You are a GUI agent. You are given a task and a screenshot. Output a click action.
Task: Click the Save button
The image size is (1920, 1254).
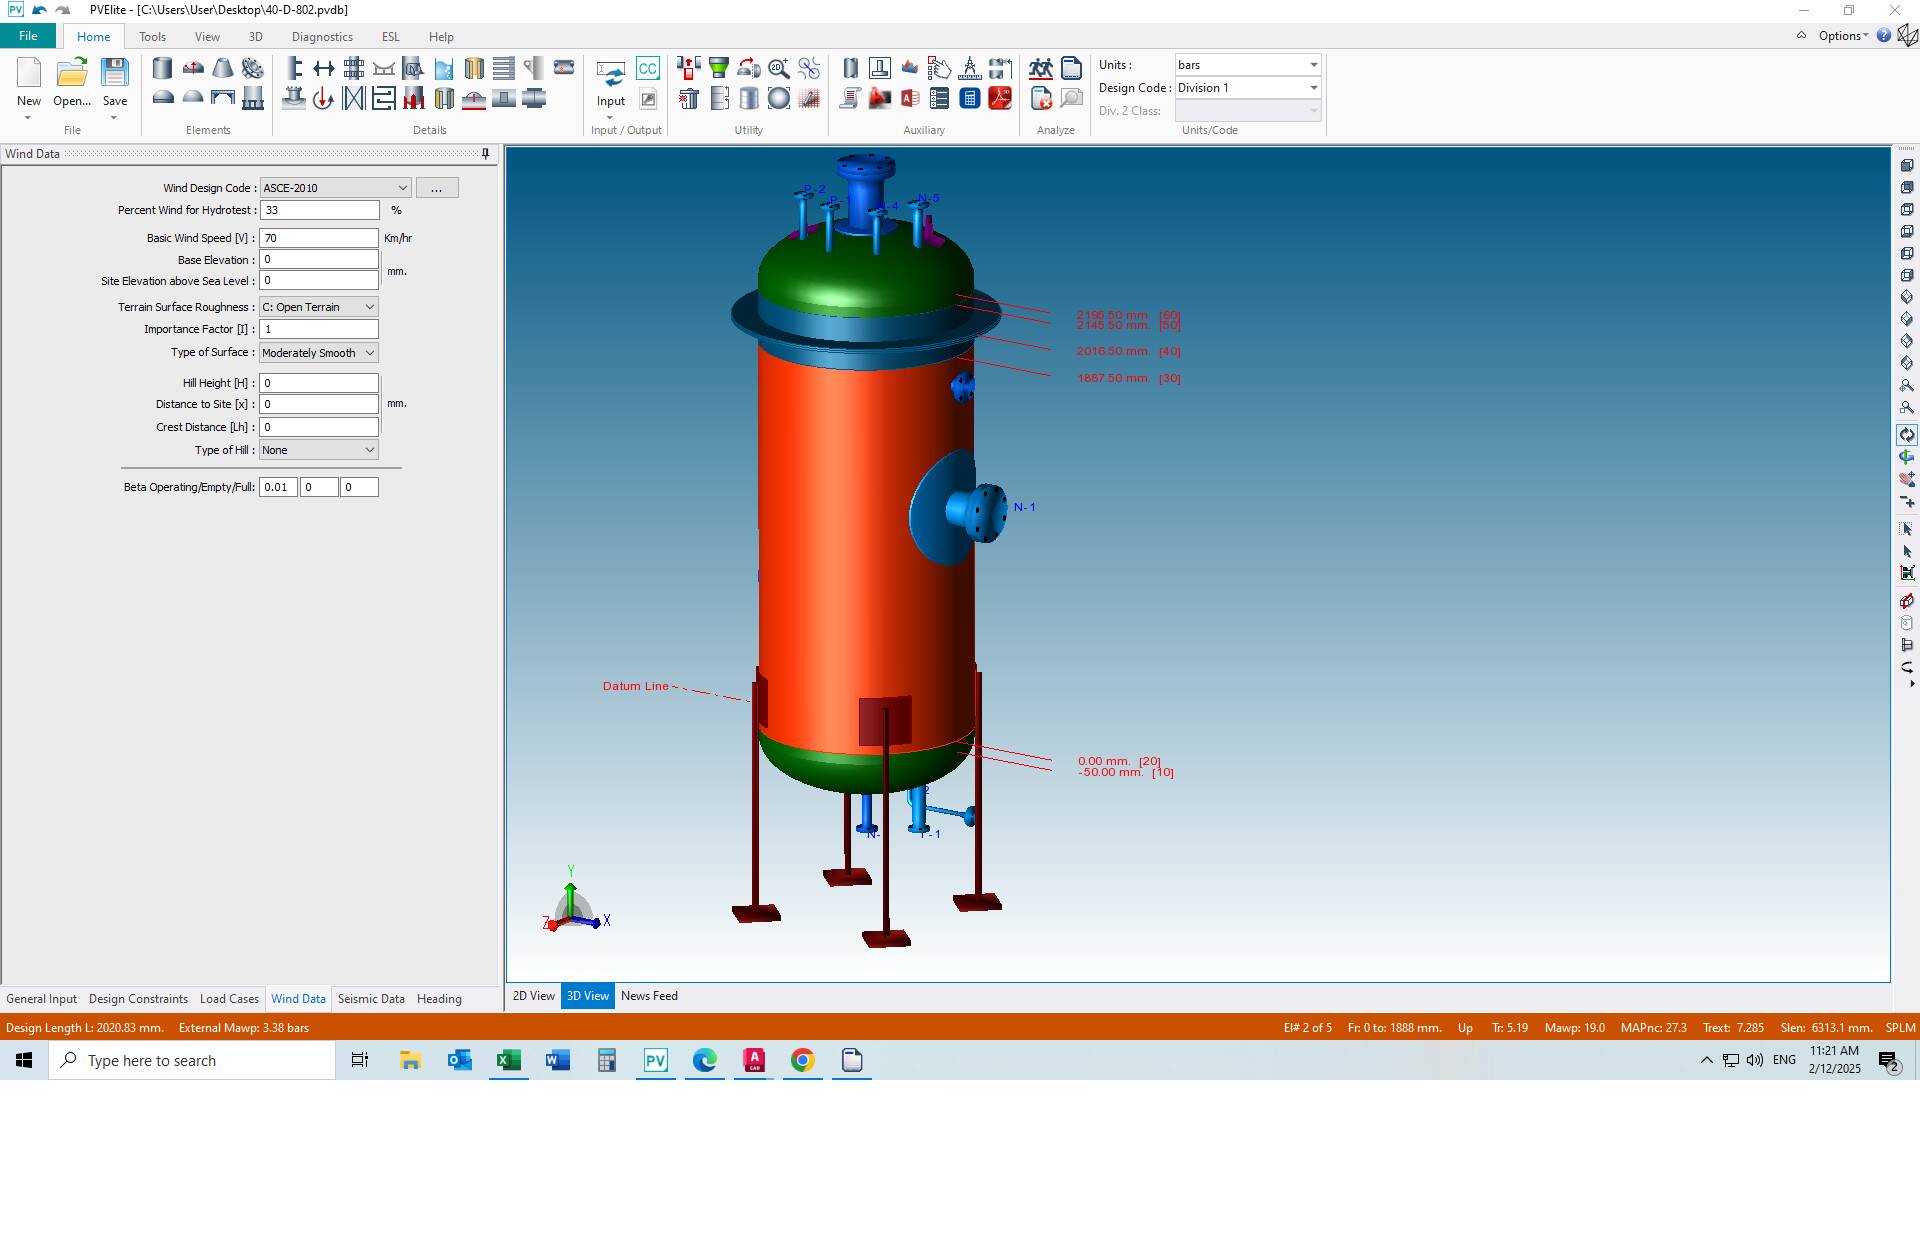click(x=115, y=82)
